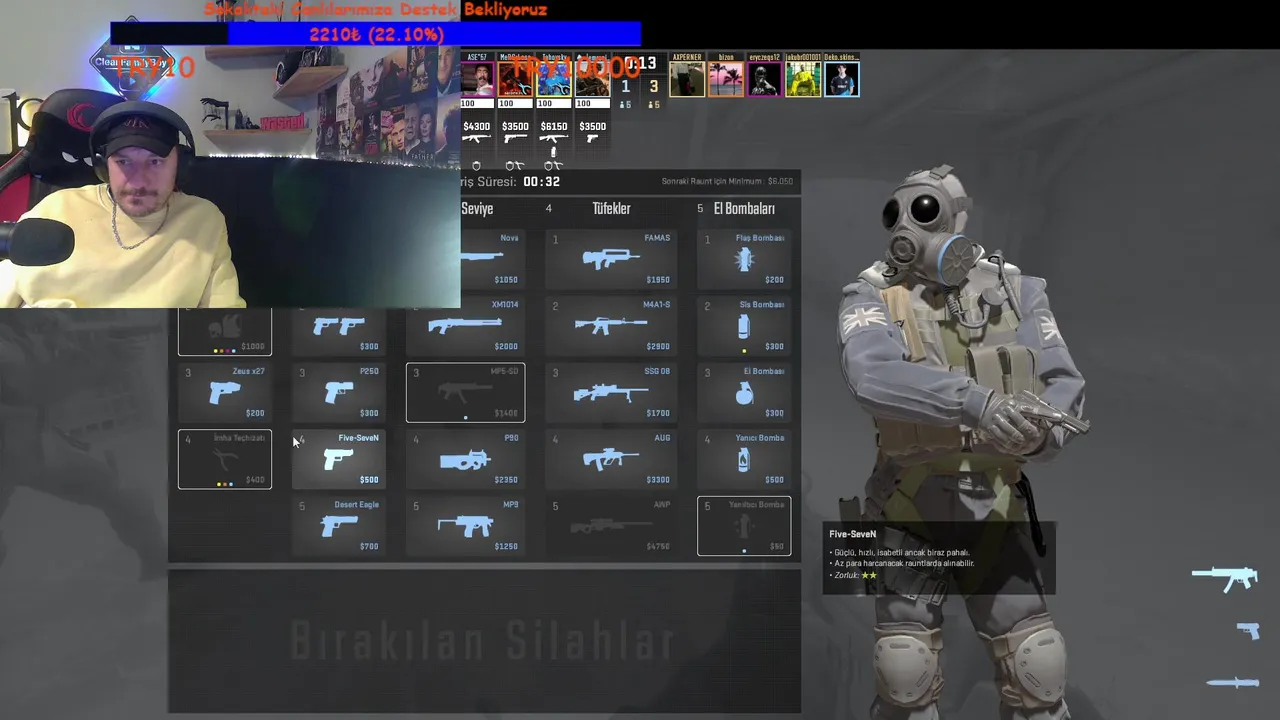Buy the M4A1-S rifle

pos(610,326)
